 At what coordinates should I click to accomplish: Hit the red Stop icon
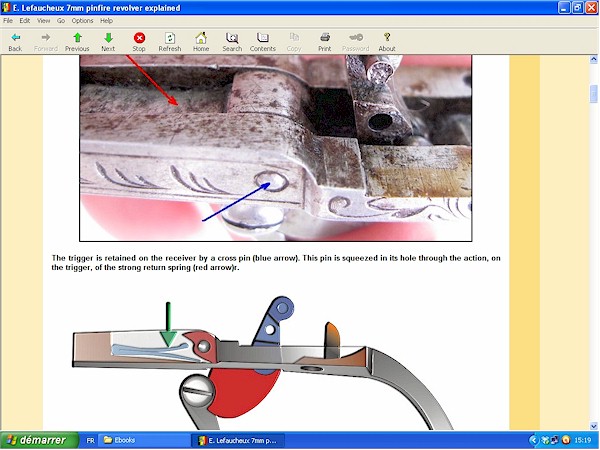point(139,38)
